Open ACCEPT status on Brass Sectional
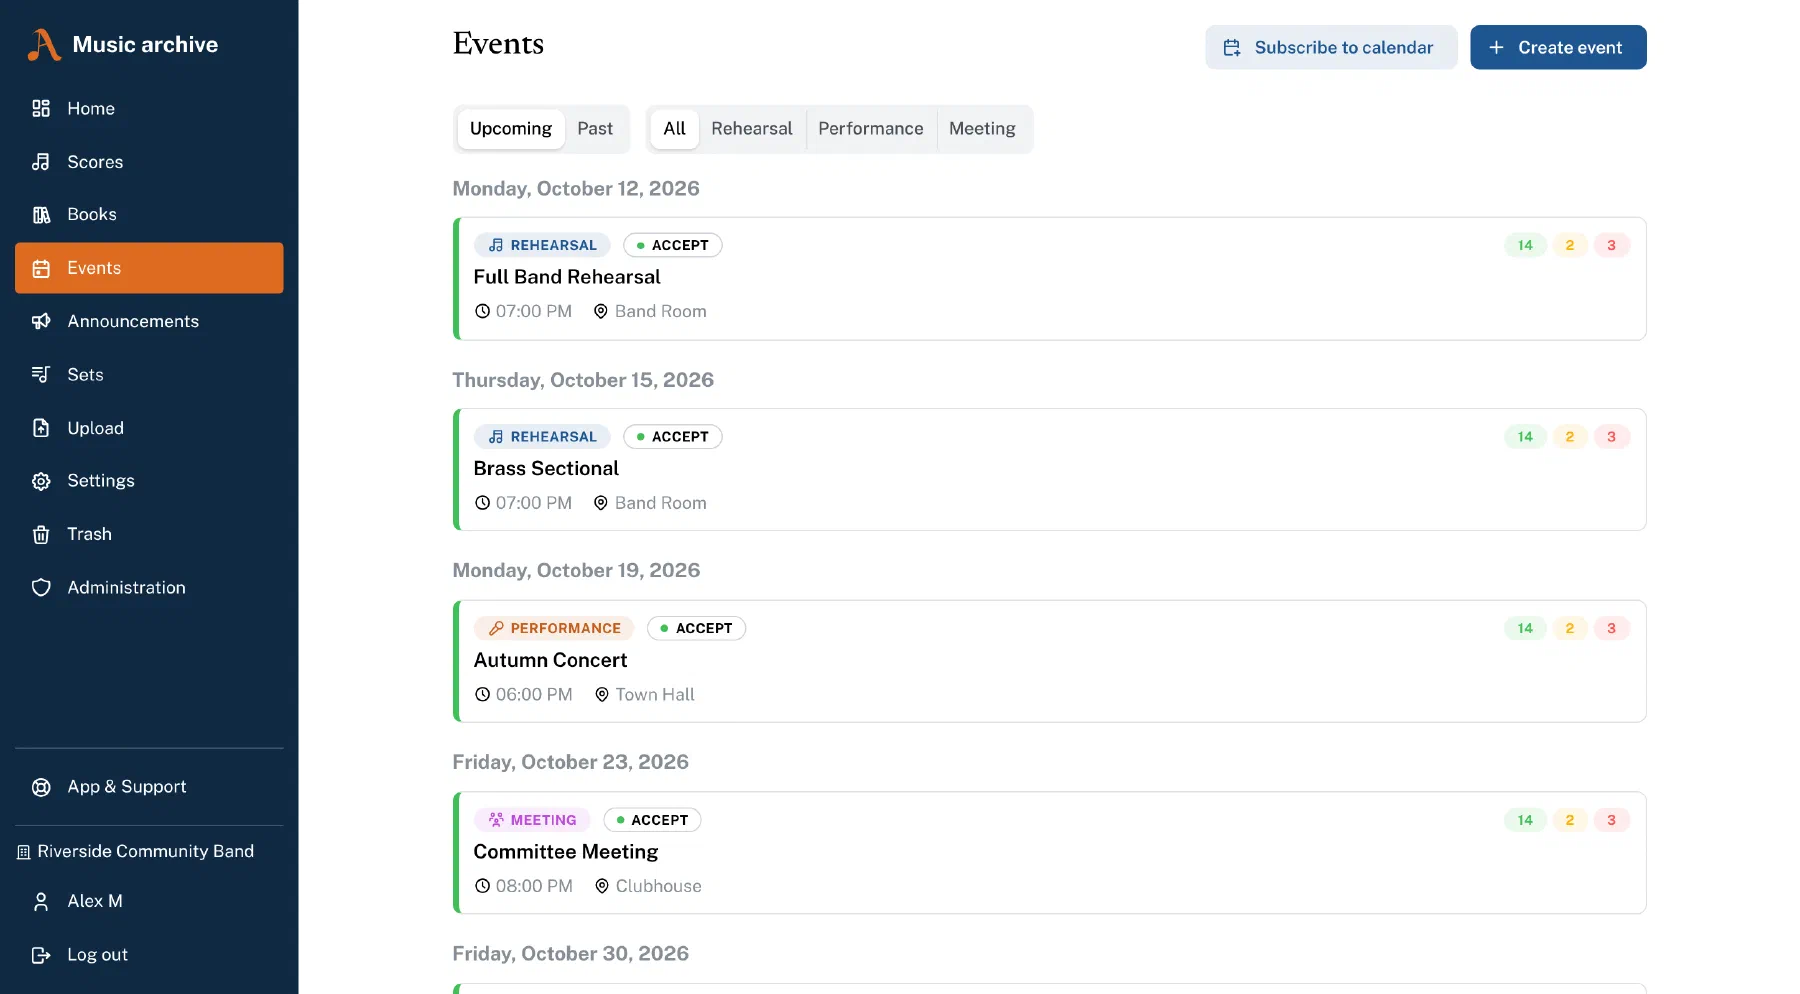The height and width of the screenshot is (994, 1800). pyautogui.click(x=673, y=437)
